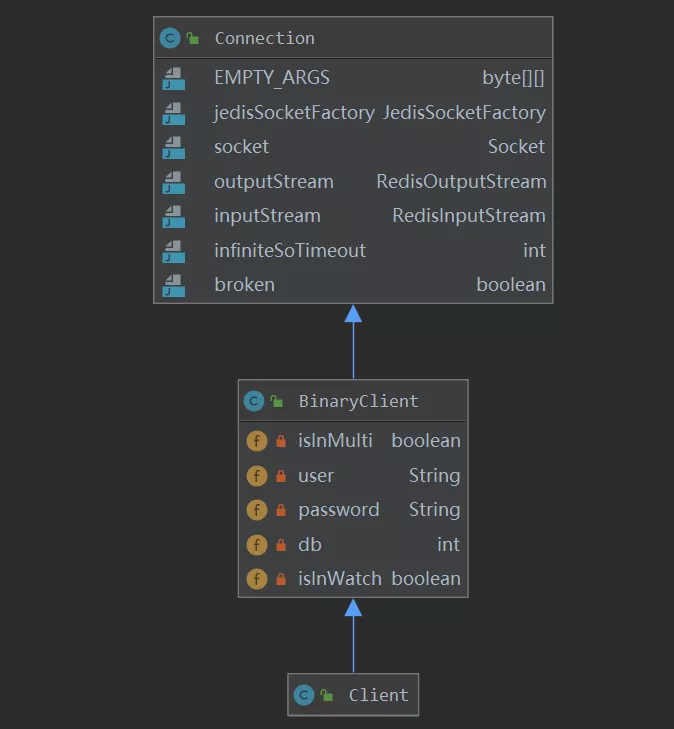Screen dimensions: 674x729
Task: Click the field icon beside user
Action: tap(257, 476)
